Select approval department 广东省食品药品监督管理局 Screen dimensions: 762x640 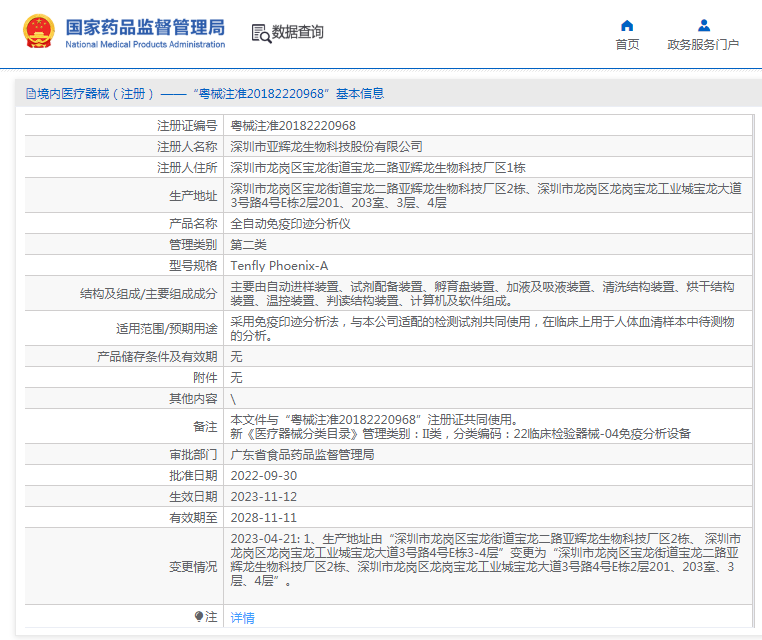302,455
